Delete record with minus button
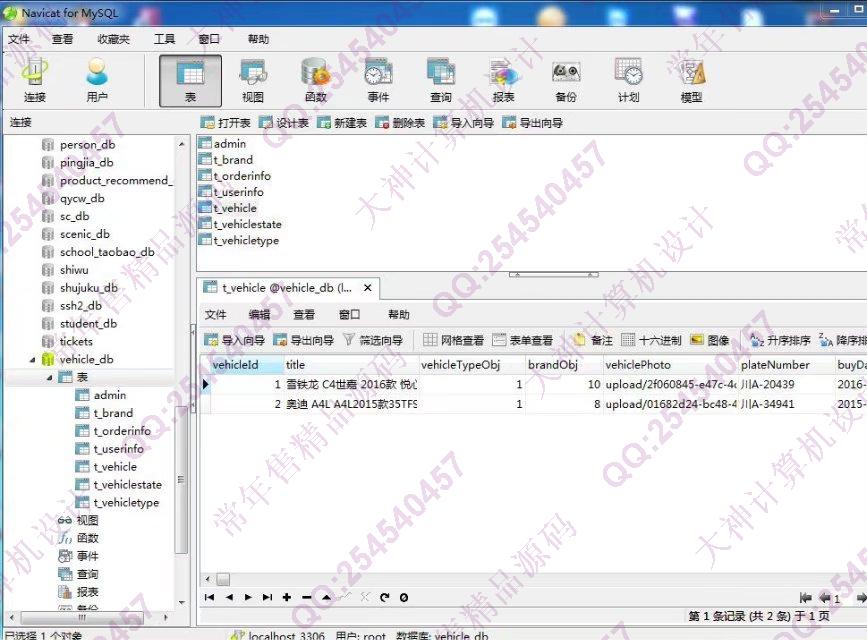 306,597
